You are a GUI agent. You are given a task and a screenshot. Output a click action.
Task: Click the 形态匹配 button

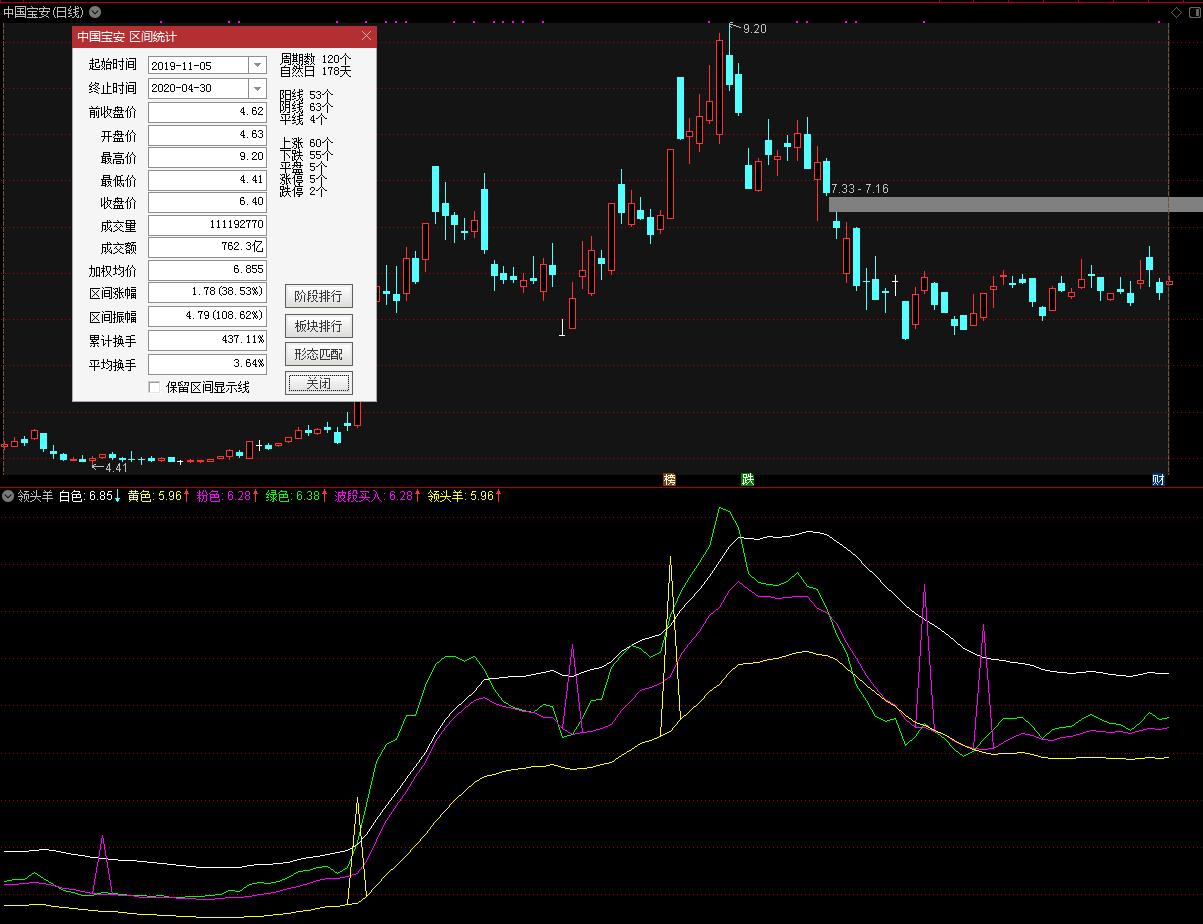319,354
